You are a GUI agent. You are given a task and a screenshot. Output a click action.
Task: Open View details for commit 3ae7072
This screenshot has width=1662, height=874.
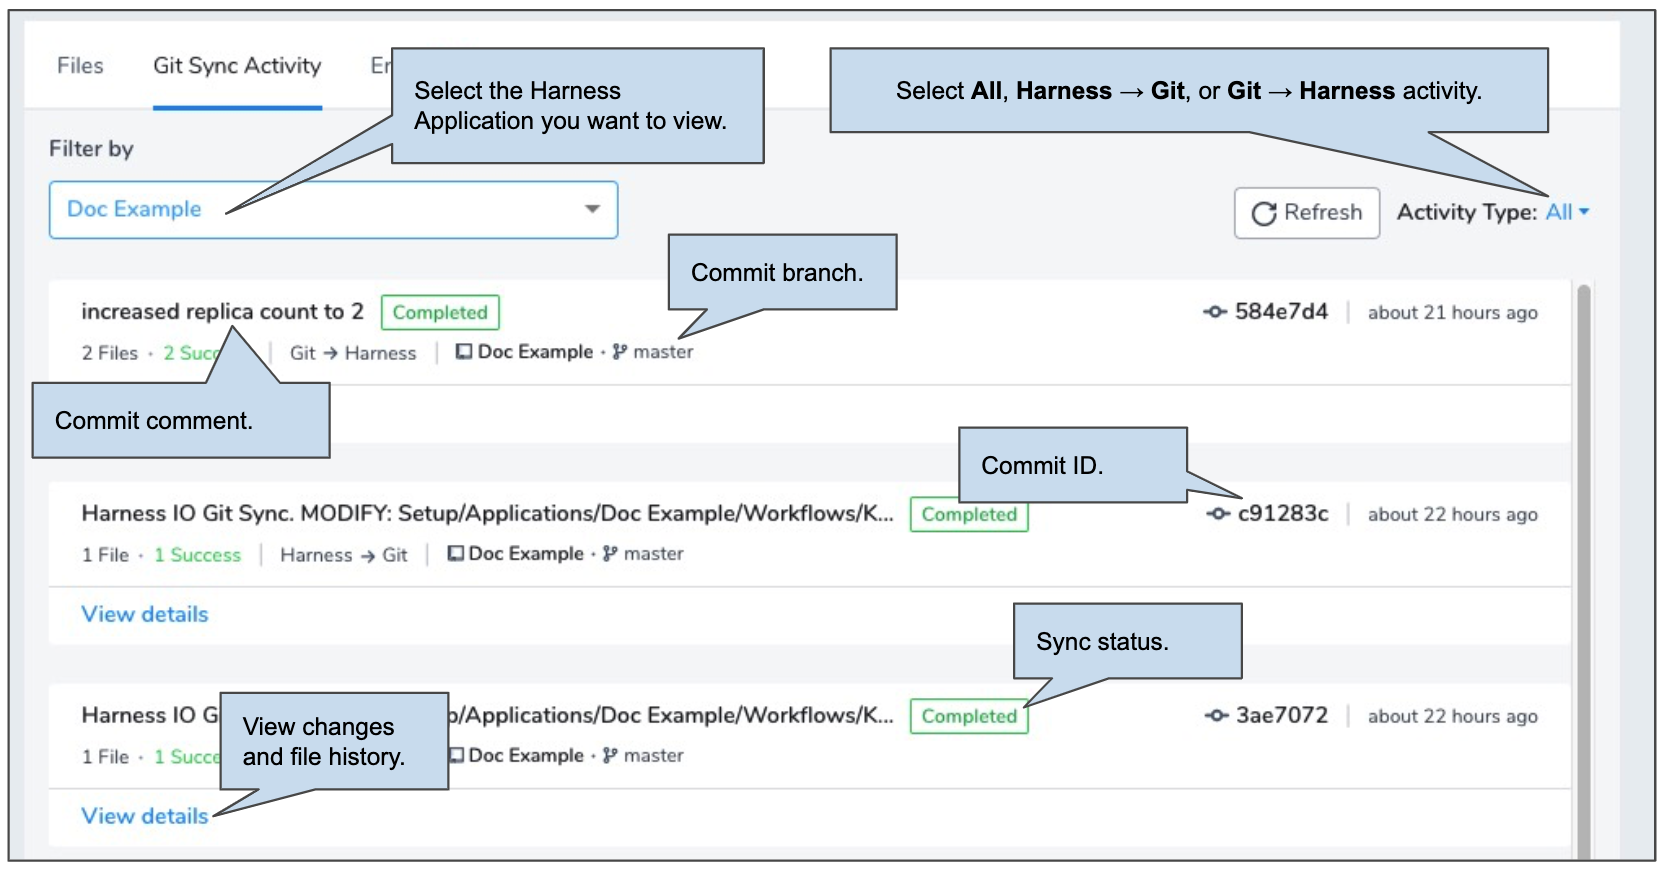tap(145, 816)
